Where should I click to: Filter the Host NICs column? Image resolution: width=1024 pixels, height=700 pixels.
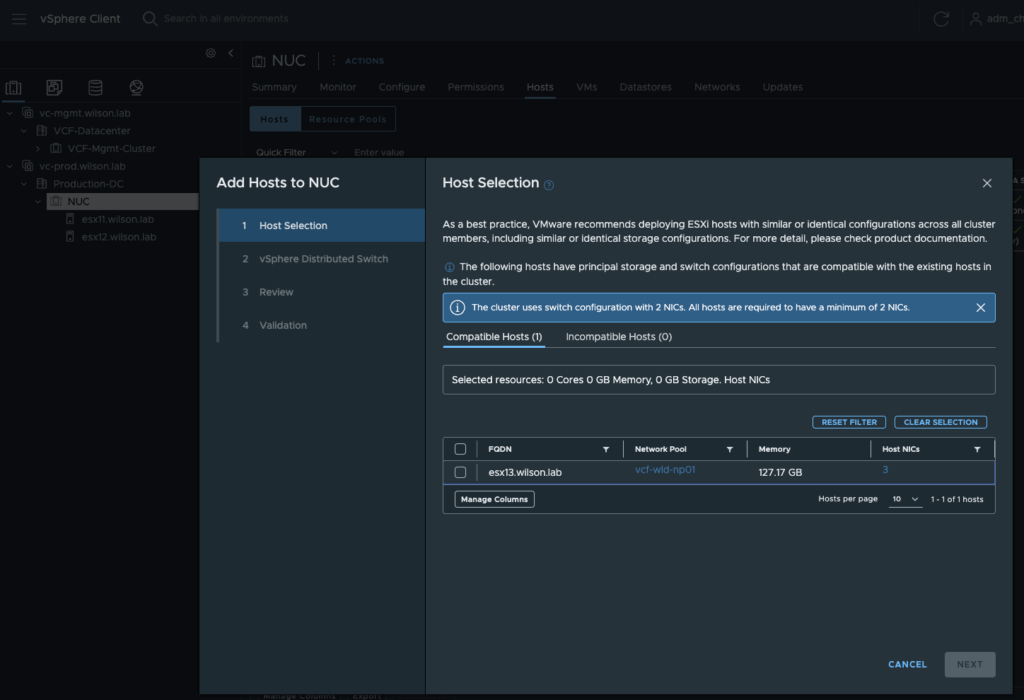(977, 449)
